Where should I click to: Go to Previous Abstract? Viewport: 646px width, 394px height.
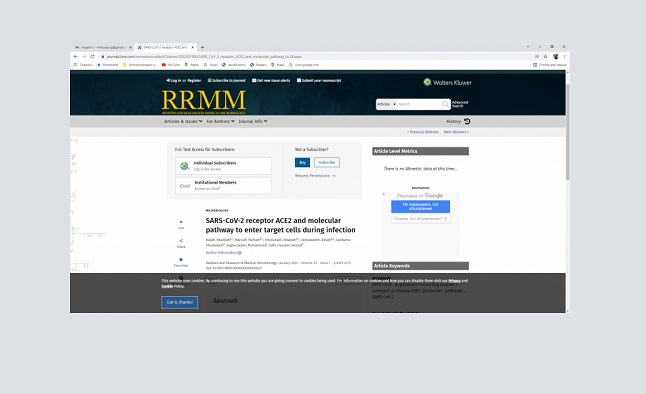click(x=423, y=132)
